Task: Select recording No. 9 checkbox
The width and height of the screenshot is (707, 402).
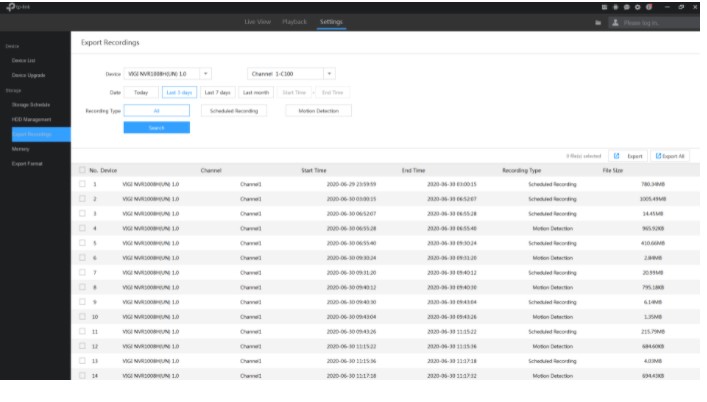Action: coord(82,302)
